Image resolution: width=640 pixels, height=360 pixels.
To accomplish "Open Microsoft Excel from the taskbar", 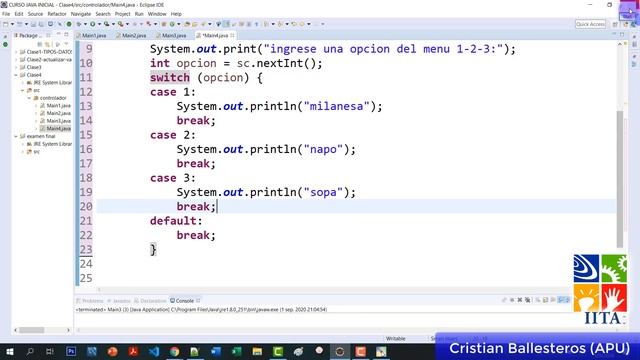I will tap(237, 351).
